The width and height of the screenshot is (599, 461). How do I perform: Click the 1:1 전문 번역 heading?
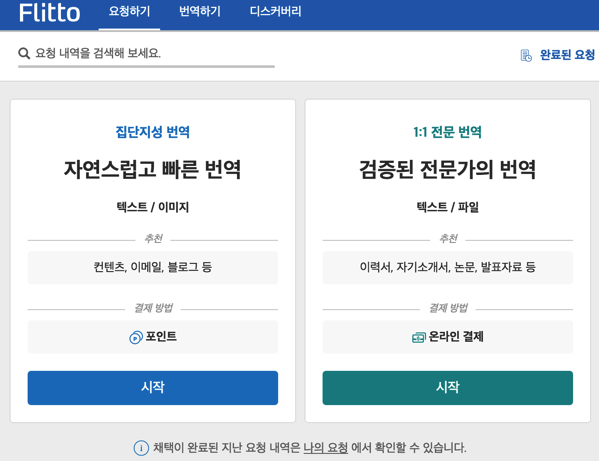447,132
